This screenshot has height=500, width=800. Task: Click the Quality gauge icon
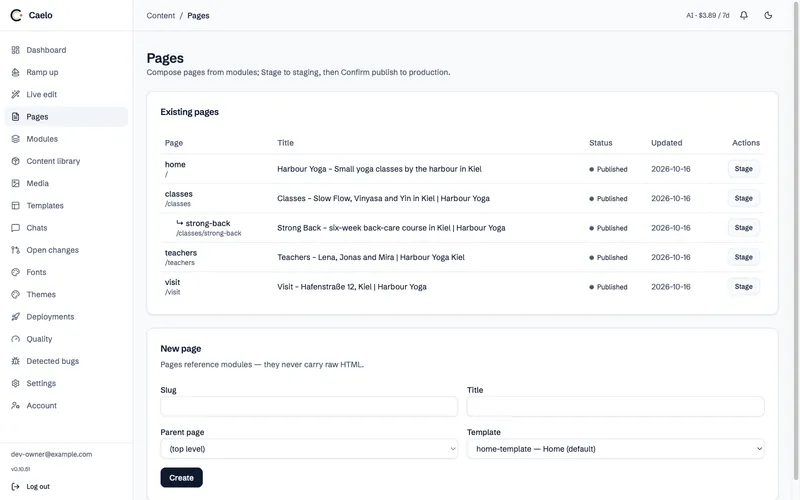point(15,339)
